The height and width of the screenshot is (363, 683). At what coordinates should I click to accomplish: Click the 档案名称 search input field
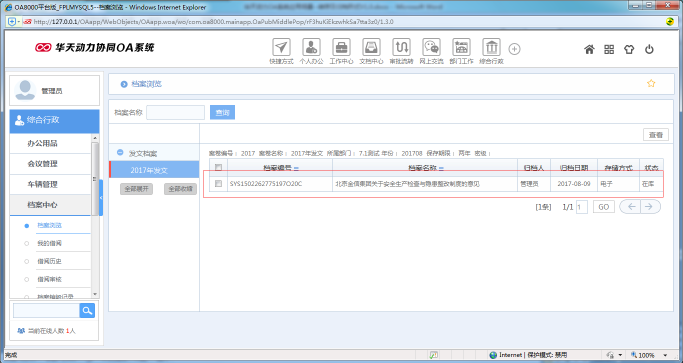coord(176,112)
